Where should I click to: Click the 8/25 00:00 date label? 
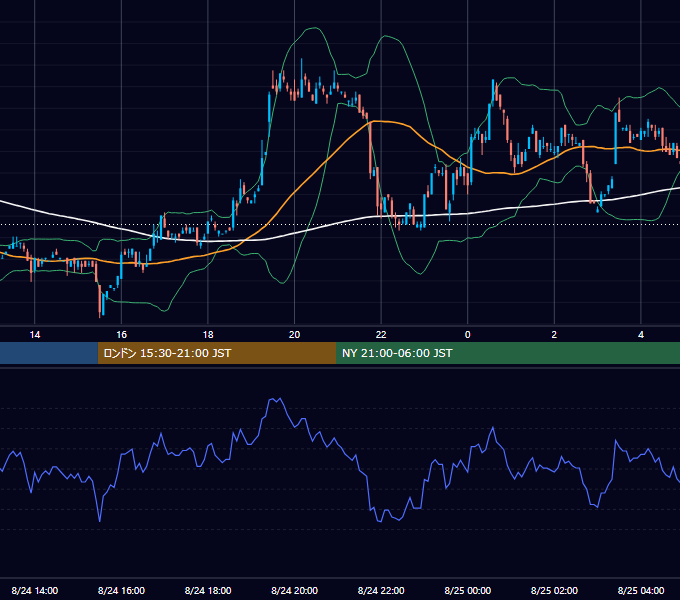point(468,590)
